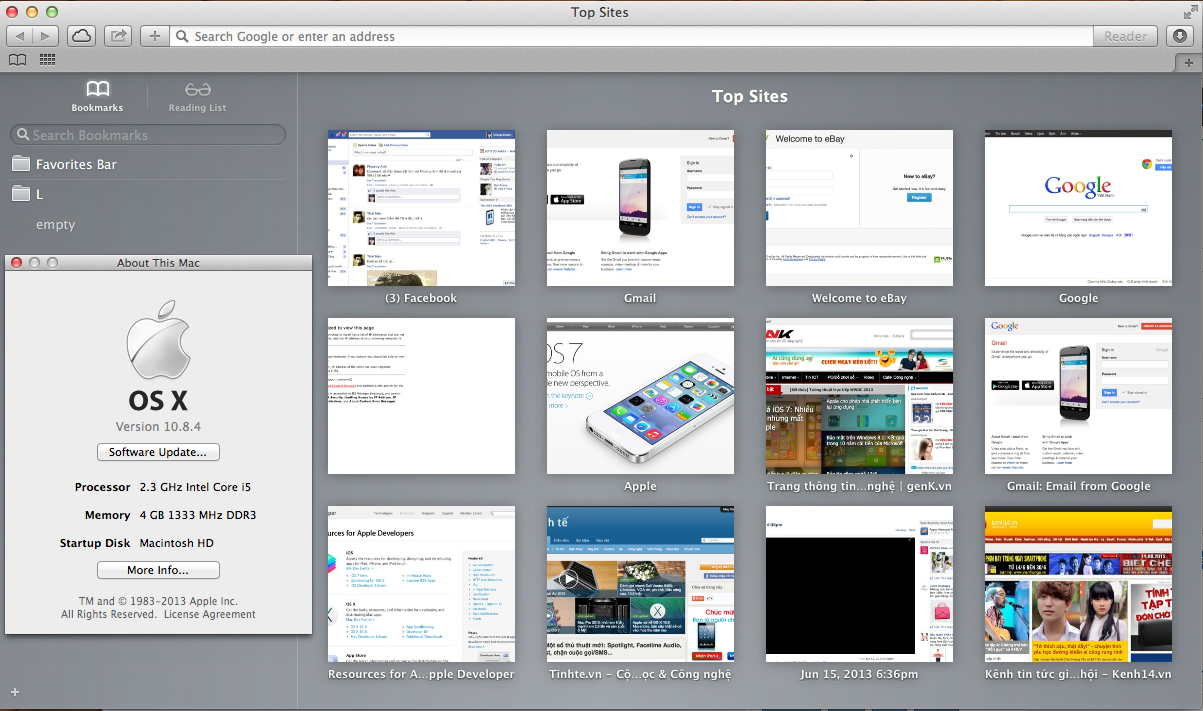Select the Favorites Bar row
Viewport: 1203px width, 711px height.
[148, 164]
